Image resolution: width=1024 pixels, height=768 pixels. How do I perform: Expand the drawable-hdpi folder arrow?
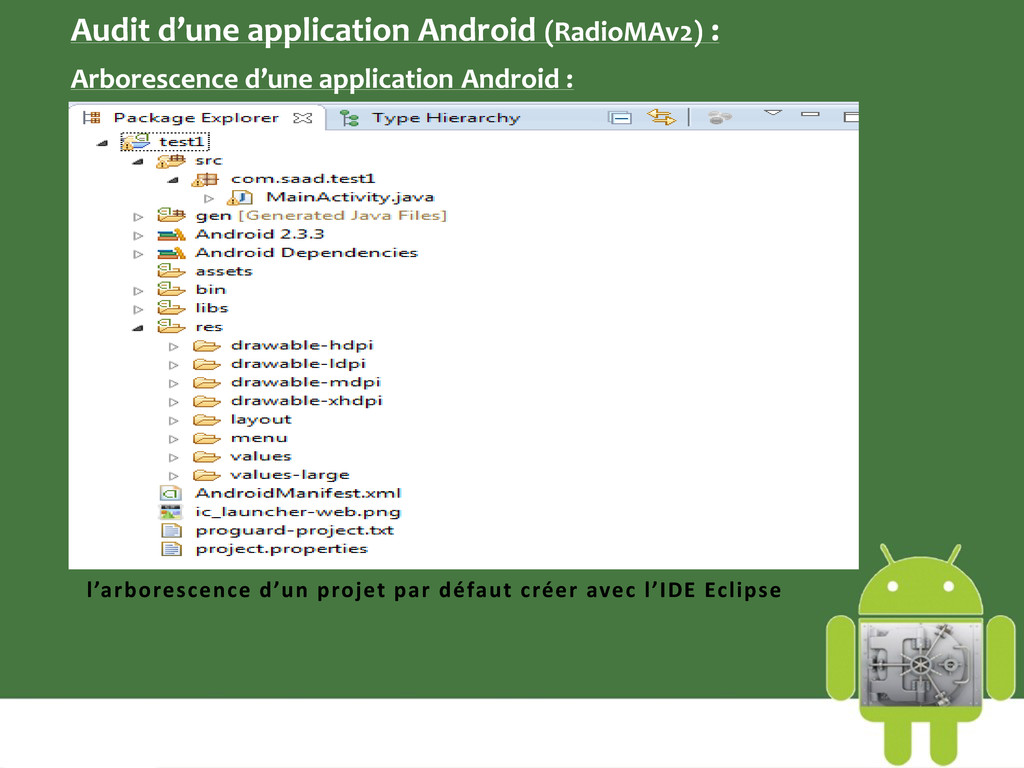[x=174, y=346]
